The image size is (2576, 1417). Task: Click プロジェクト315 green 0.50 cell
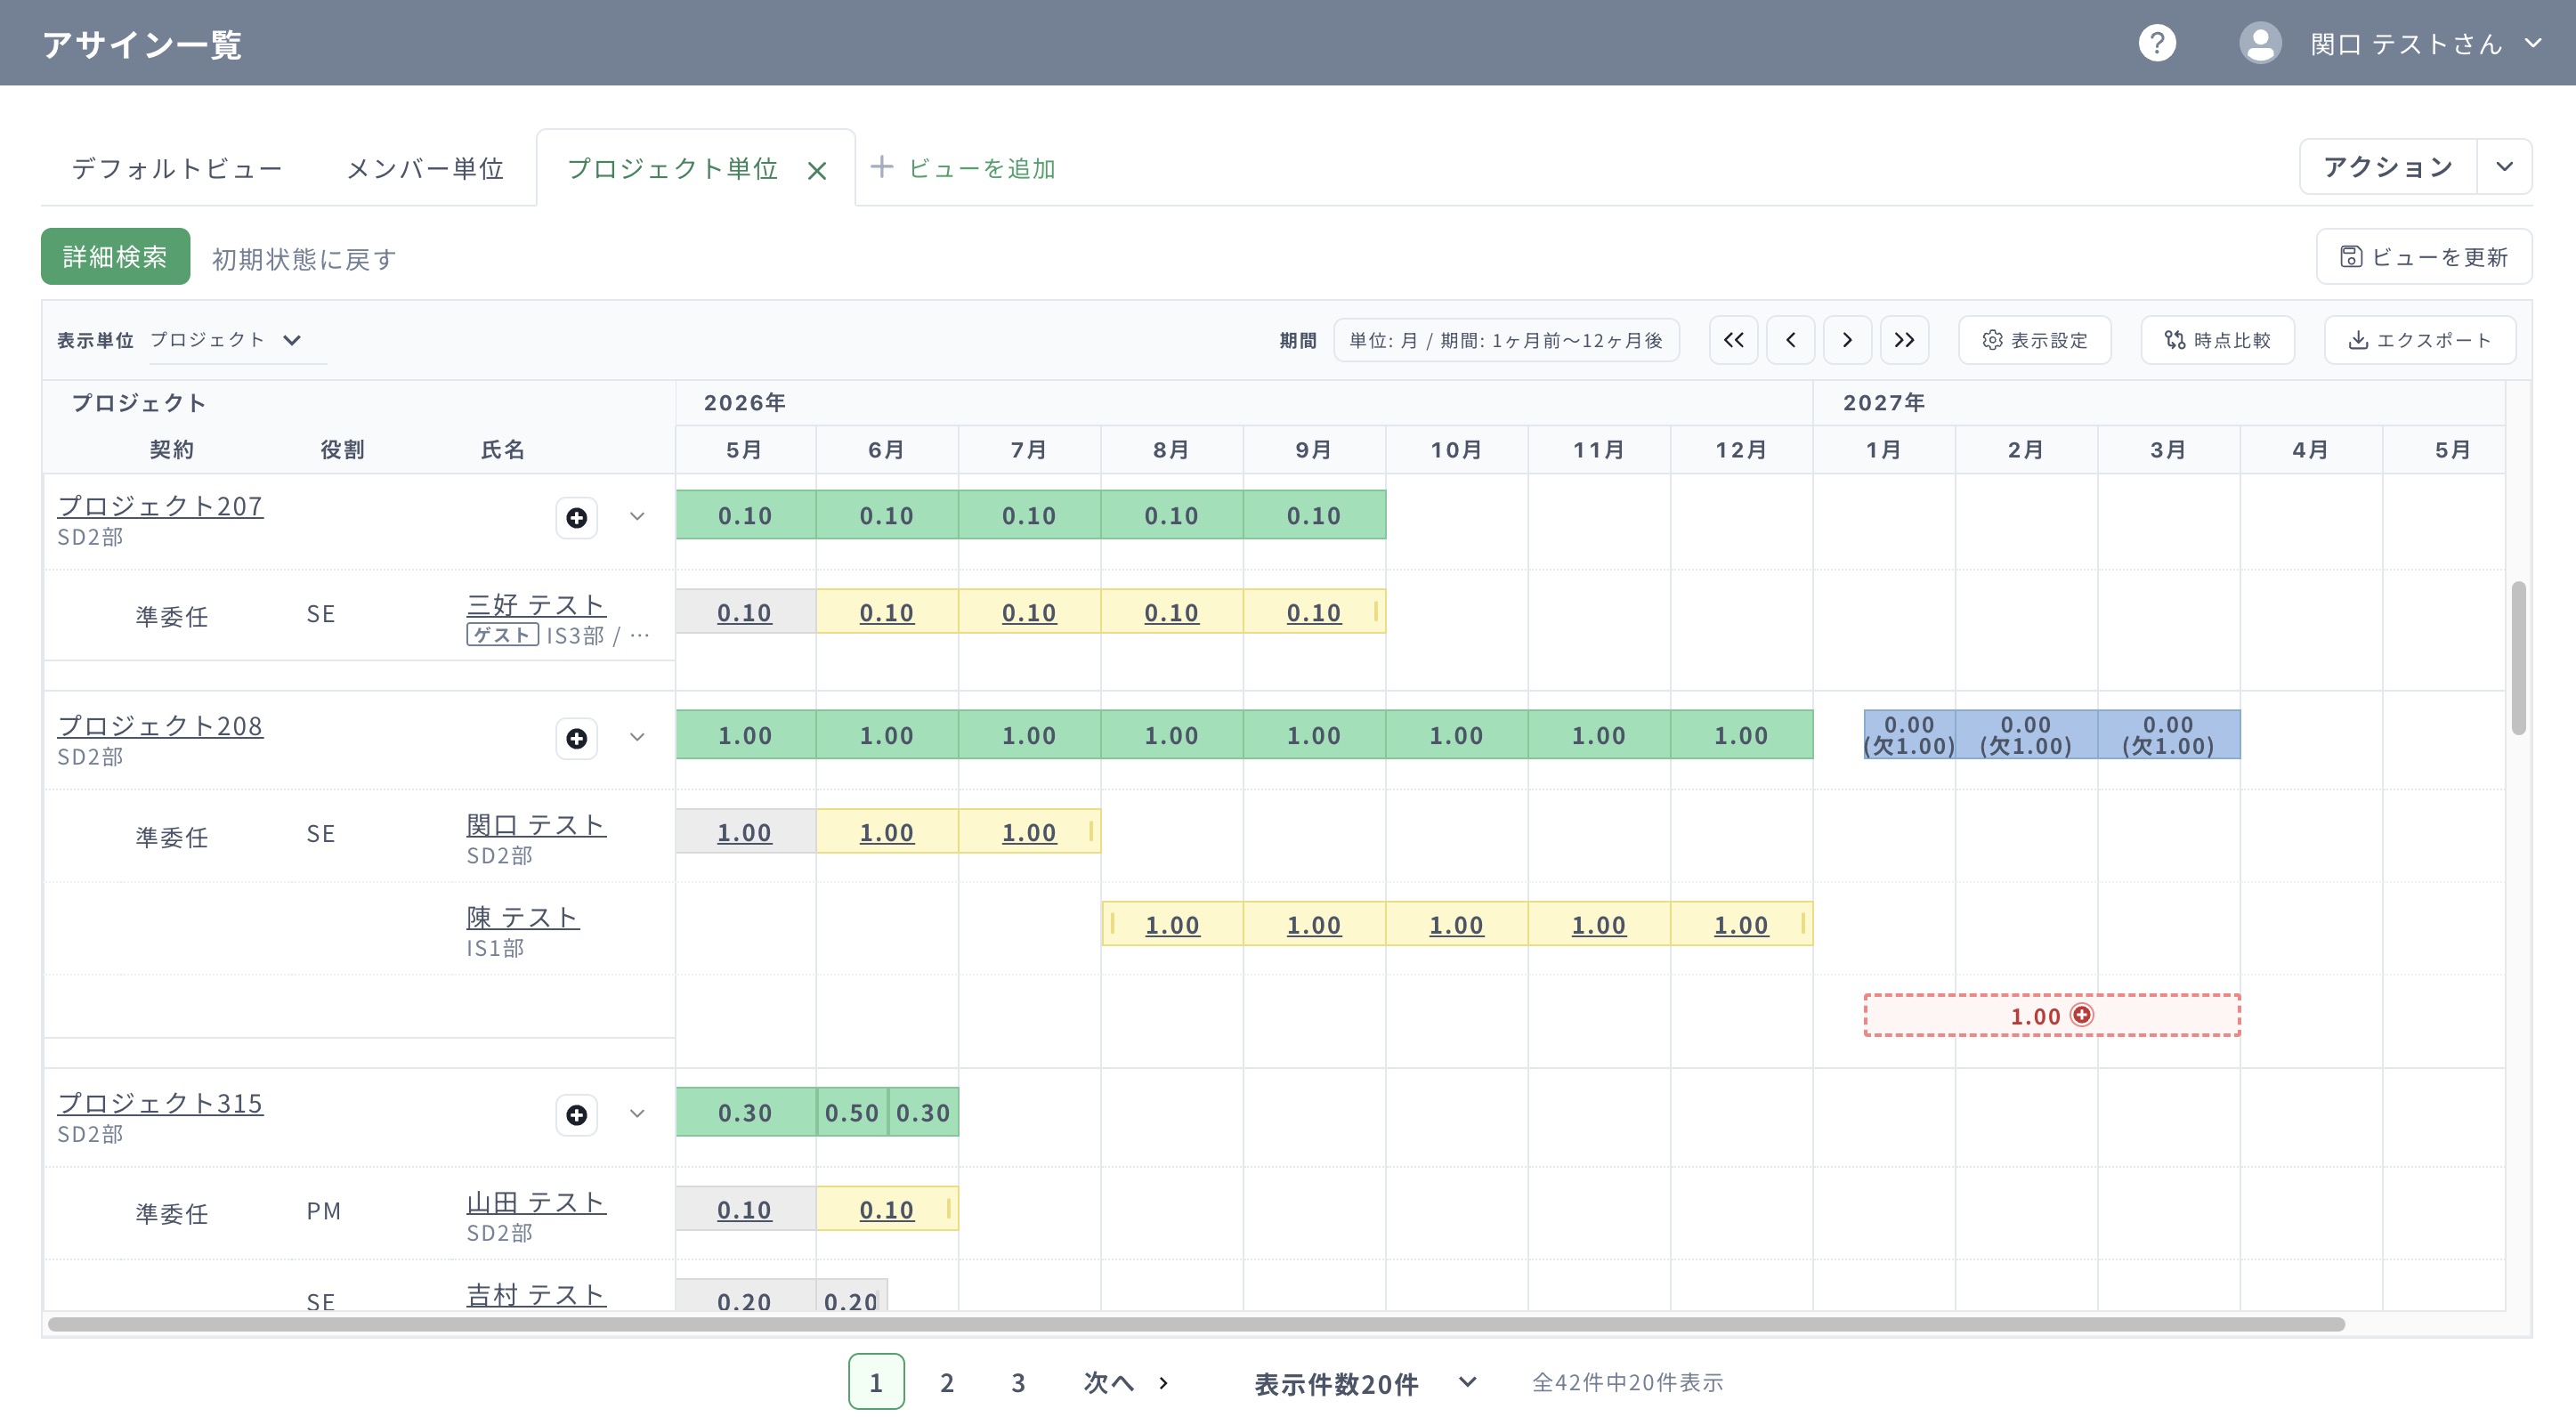[x=852, y=1112]
